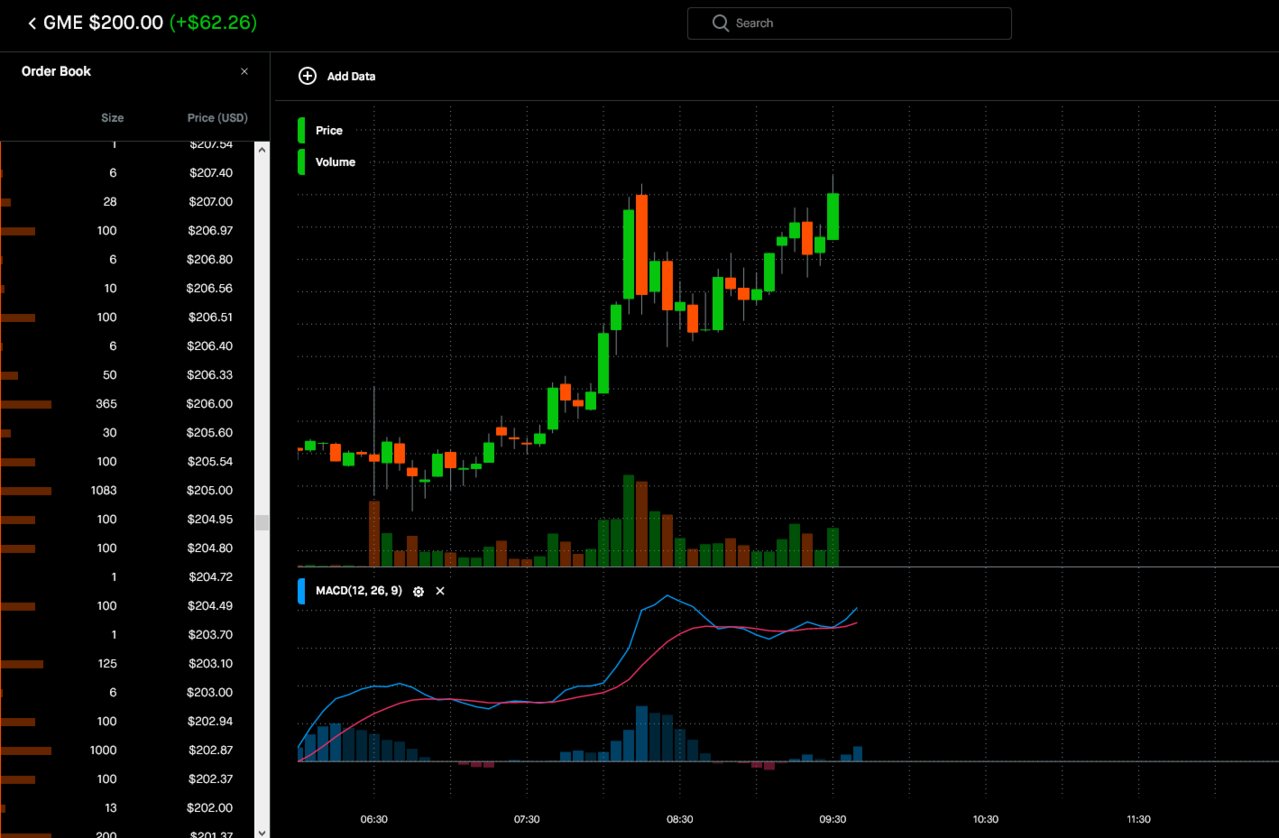This screenshot has width=1279, height=838.
Task: Click the GME $200.00 ticker title
Action: point(103,23)
